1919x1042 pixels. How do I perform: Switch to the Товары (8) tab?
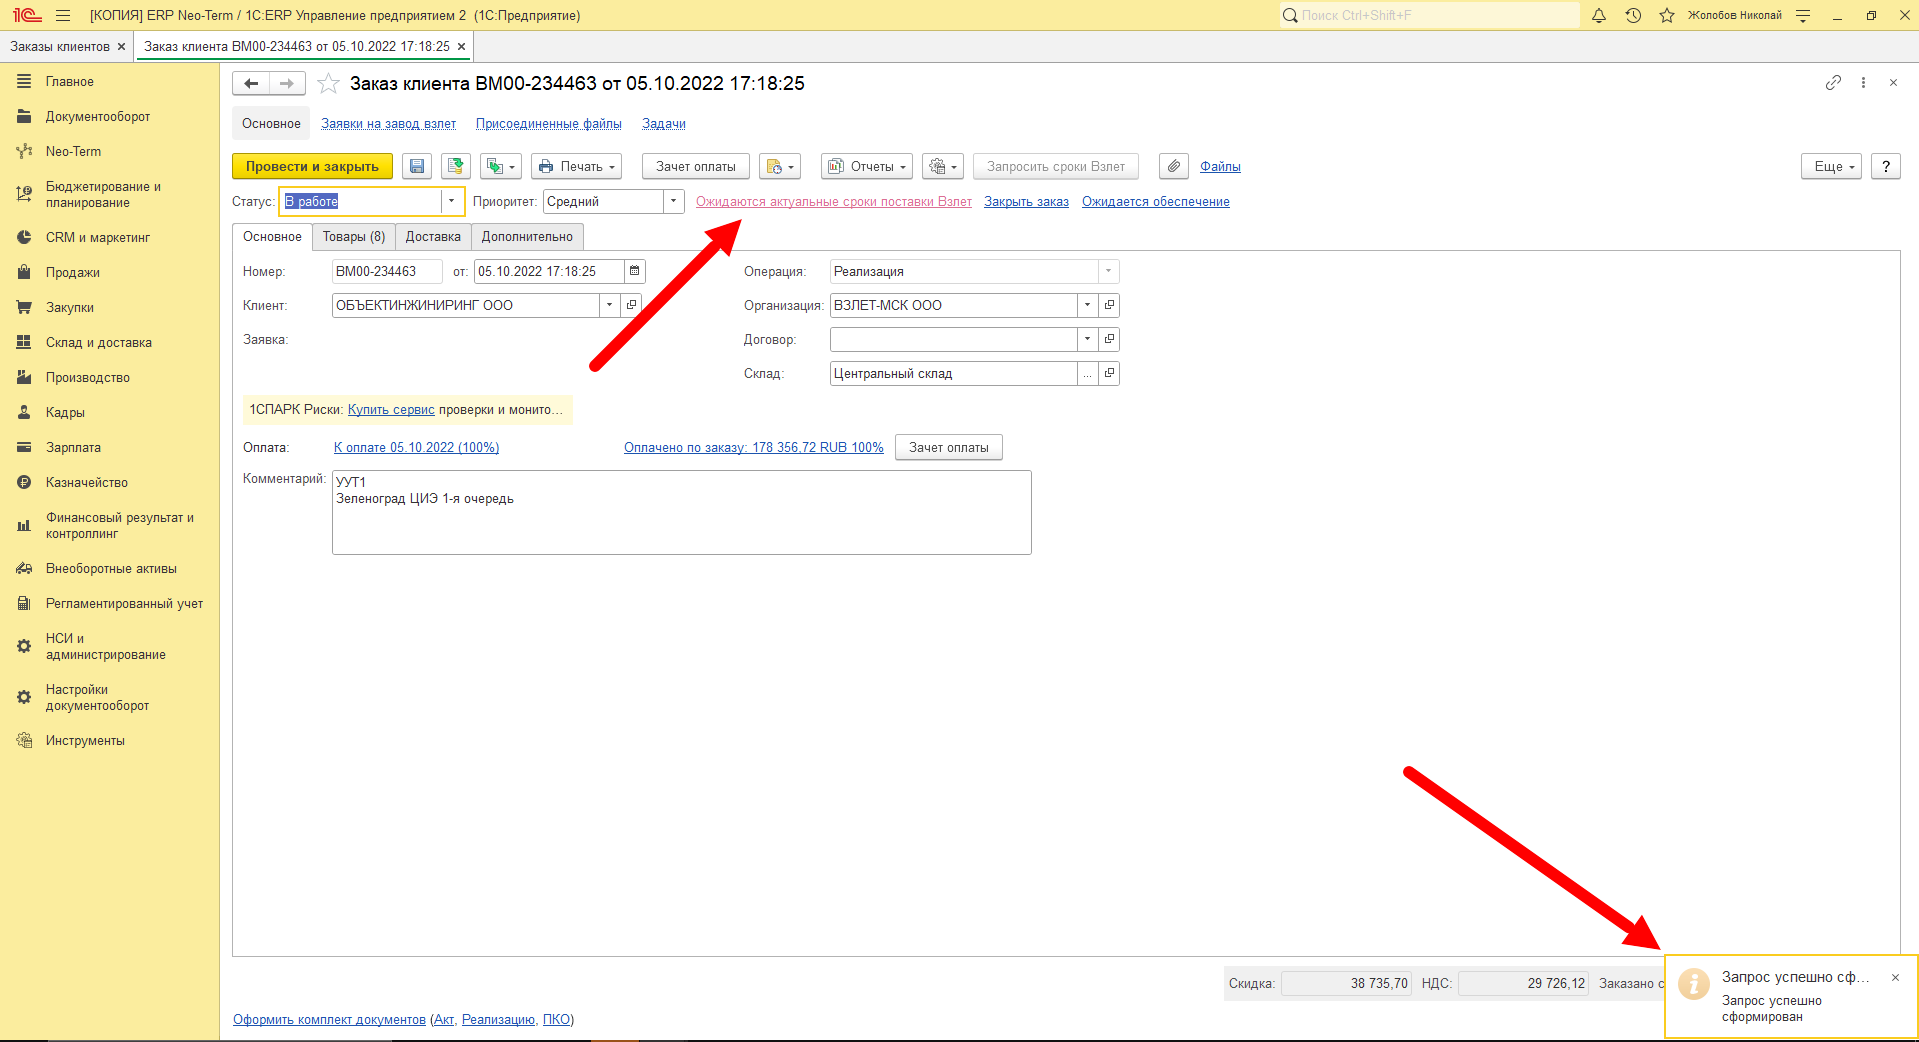354,237
